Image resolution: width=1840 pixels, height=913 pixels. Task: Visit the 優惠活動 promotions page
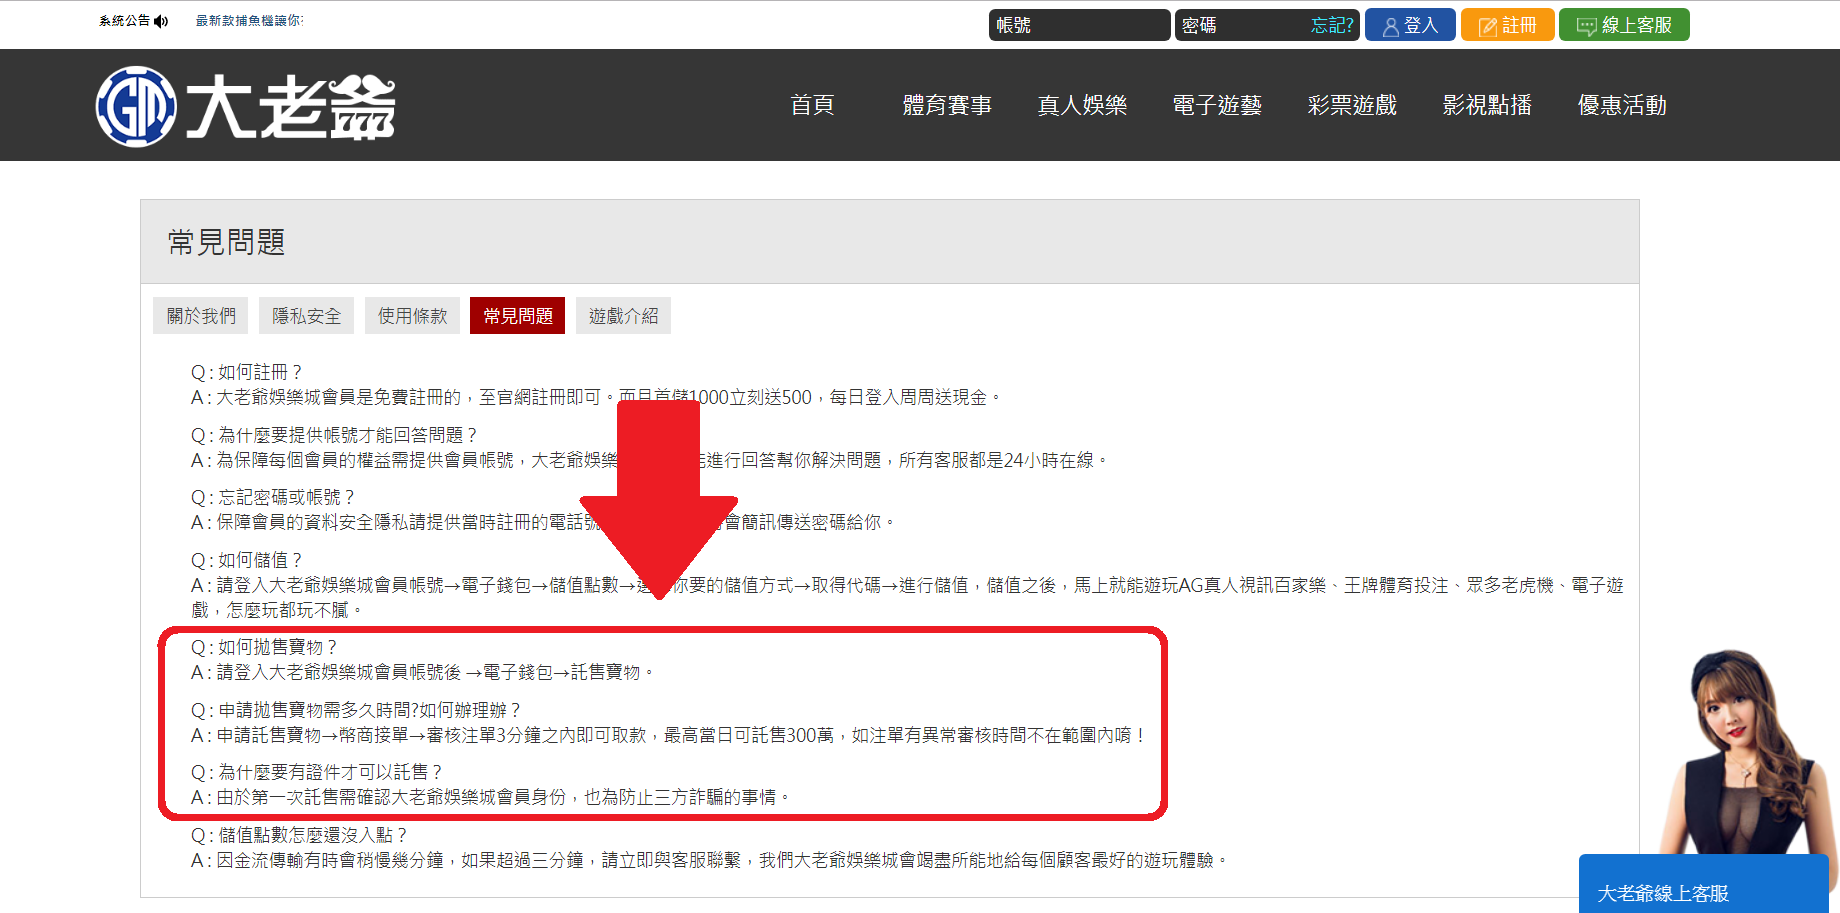(1622, 105)
